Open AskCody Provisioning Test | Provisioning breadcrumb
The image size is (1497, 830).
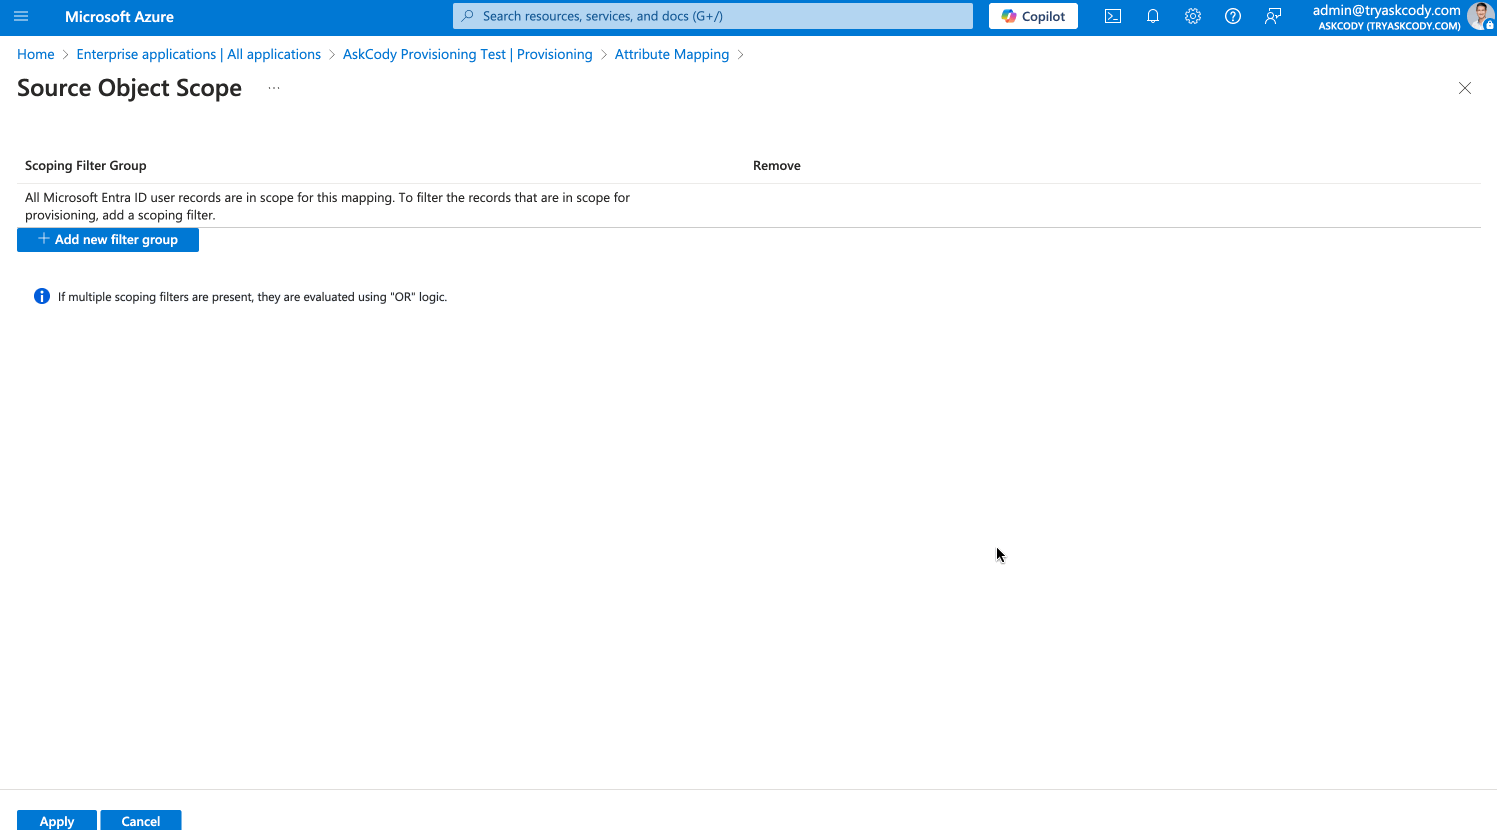[468, 54]
